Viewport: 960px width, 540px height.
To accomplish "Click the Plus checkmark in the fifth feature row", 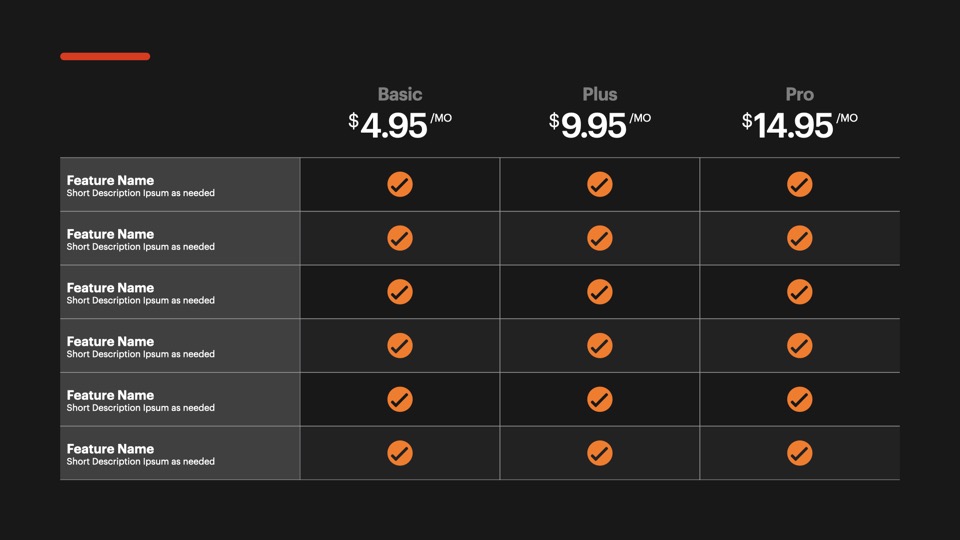I will [600, 399].
